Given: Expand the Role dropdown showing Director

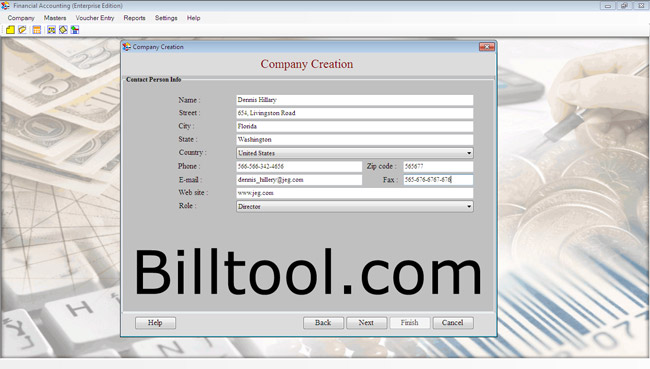Looking at the screenshot, I should [469, 206].
